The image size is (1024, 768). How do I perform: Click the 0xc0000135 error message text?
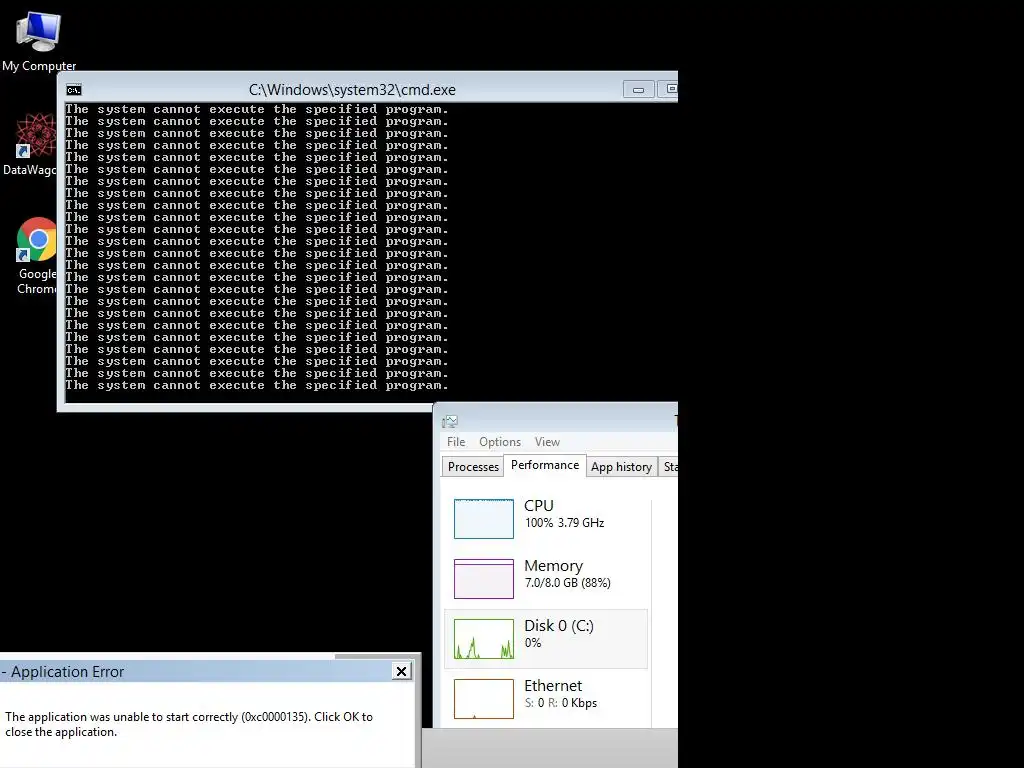189,724
